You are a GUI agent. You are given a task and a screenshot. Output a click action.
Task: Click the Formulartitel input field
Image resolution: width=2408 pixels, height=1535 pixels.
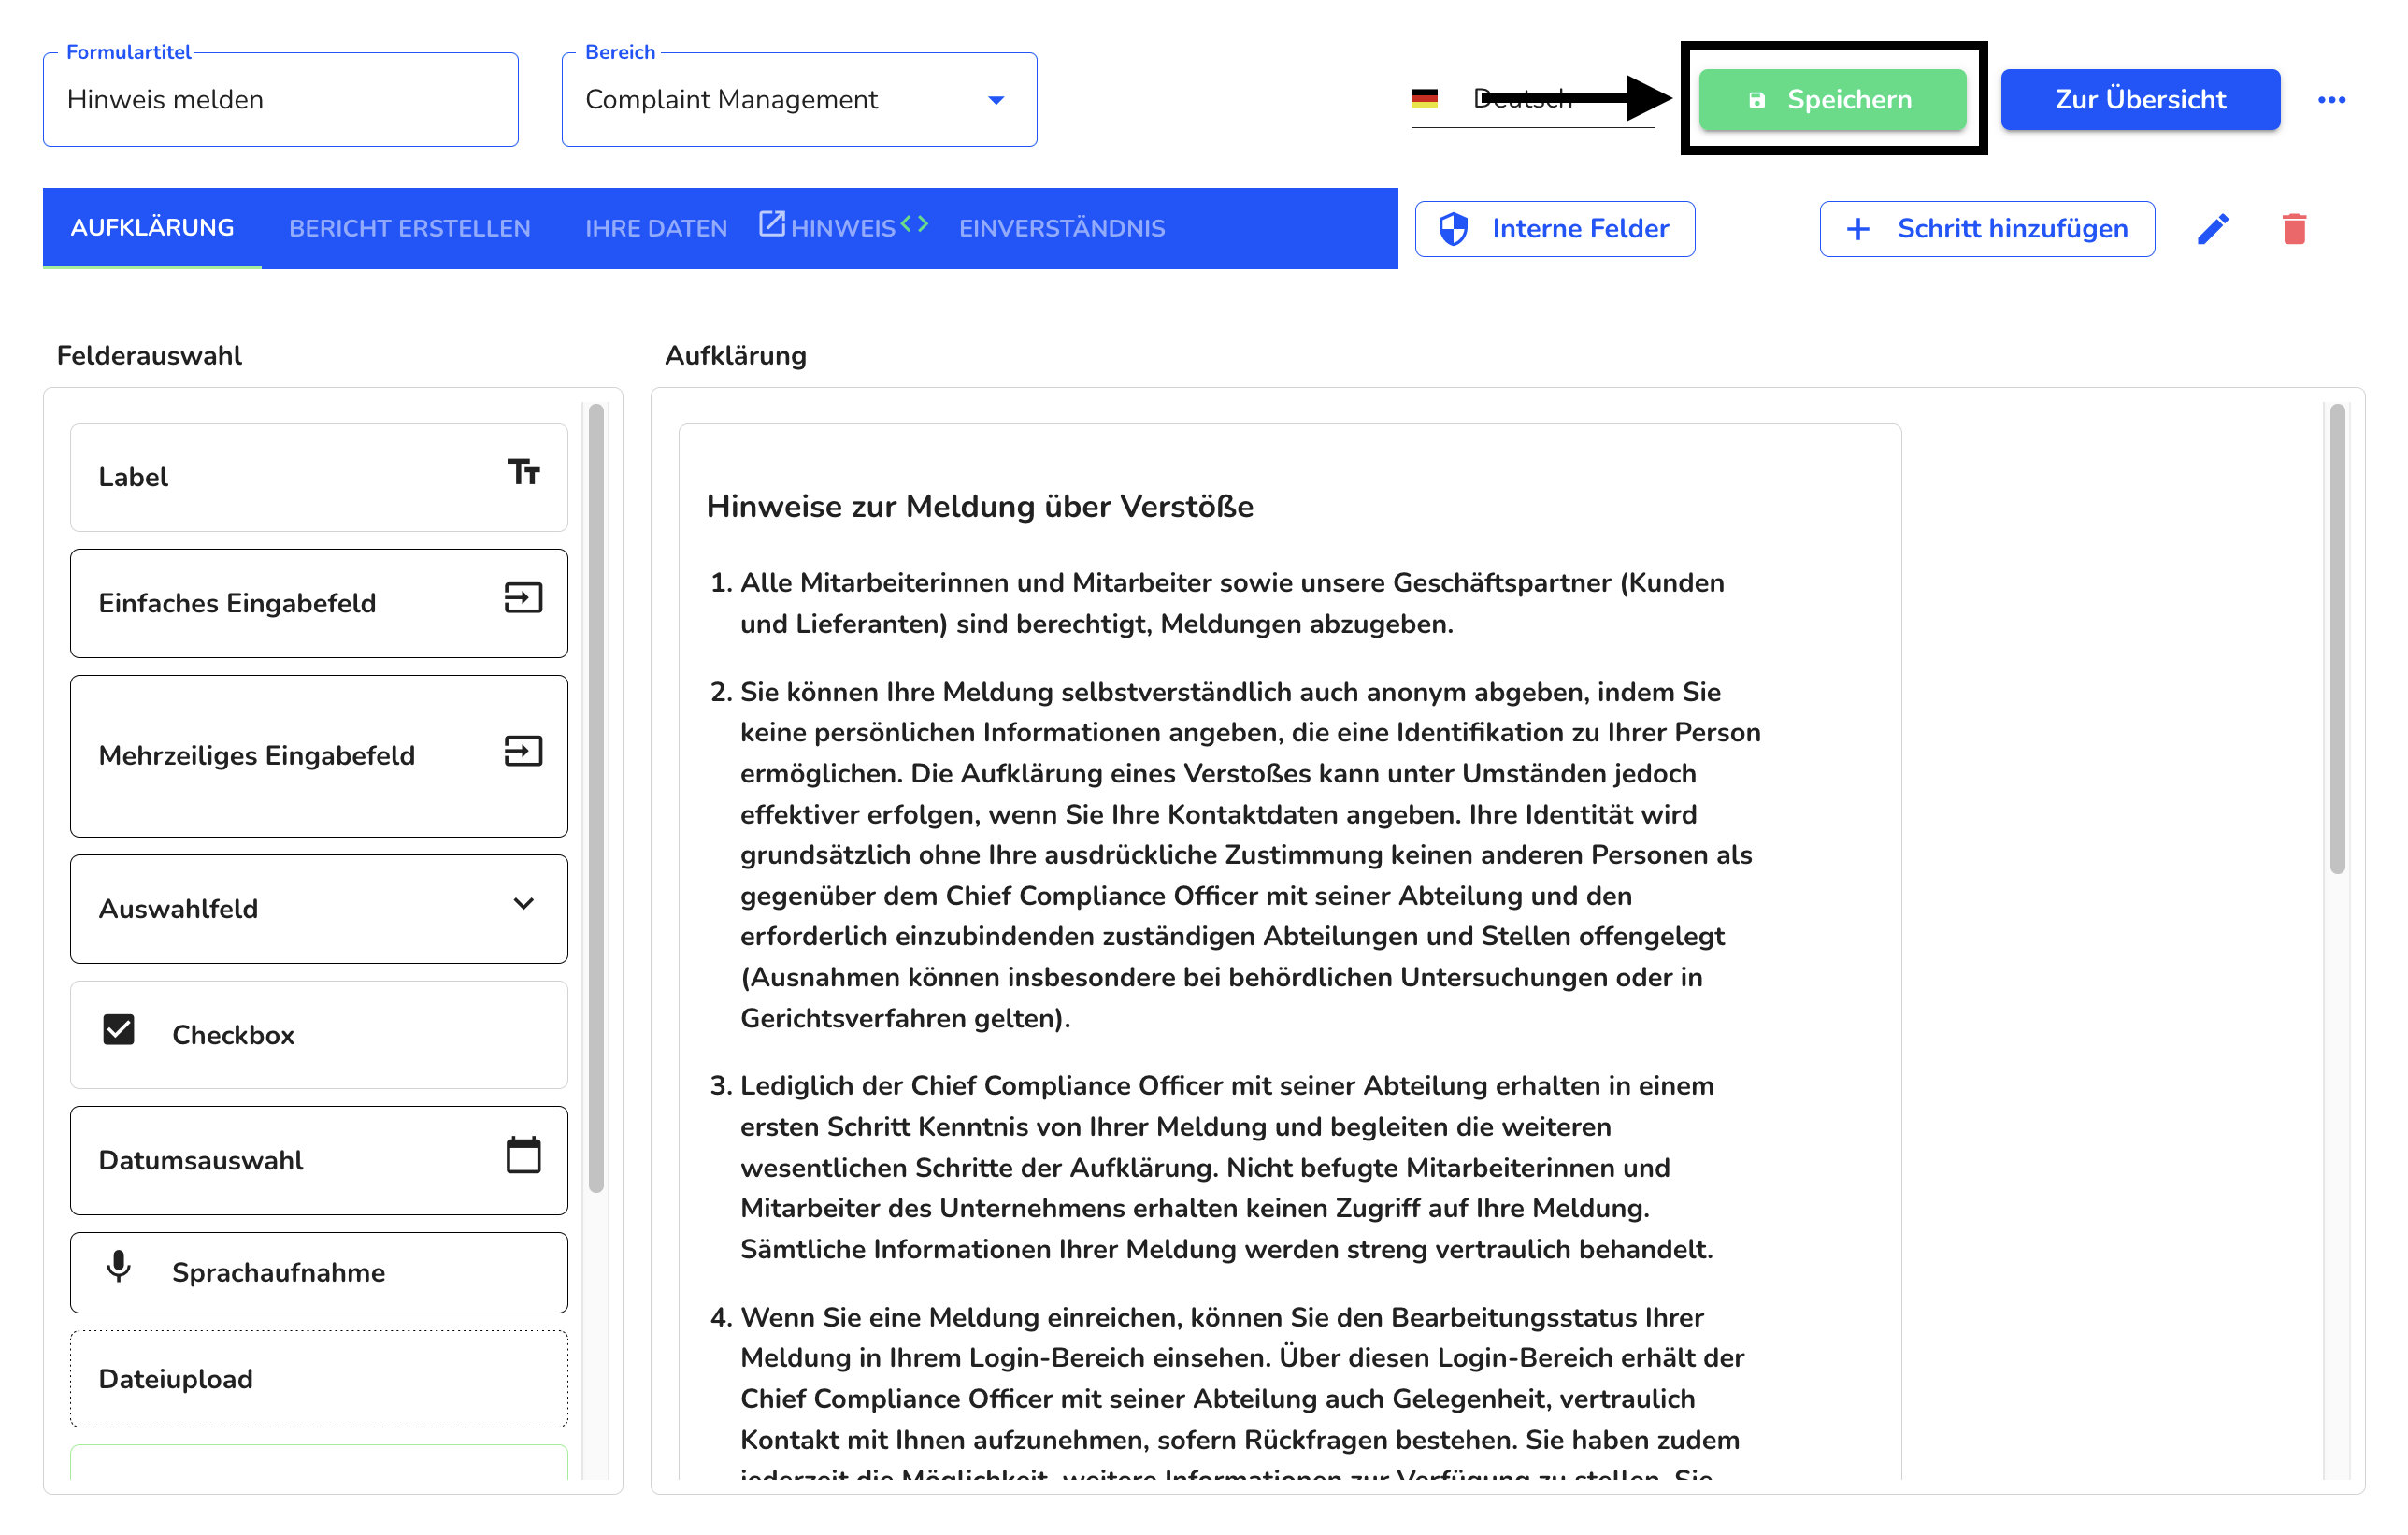coord(281,100)
